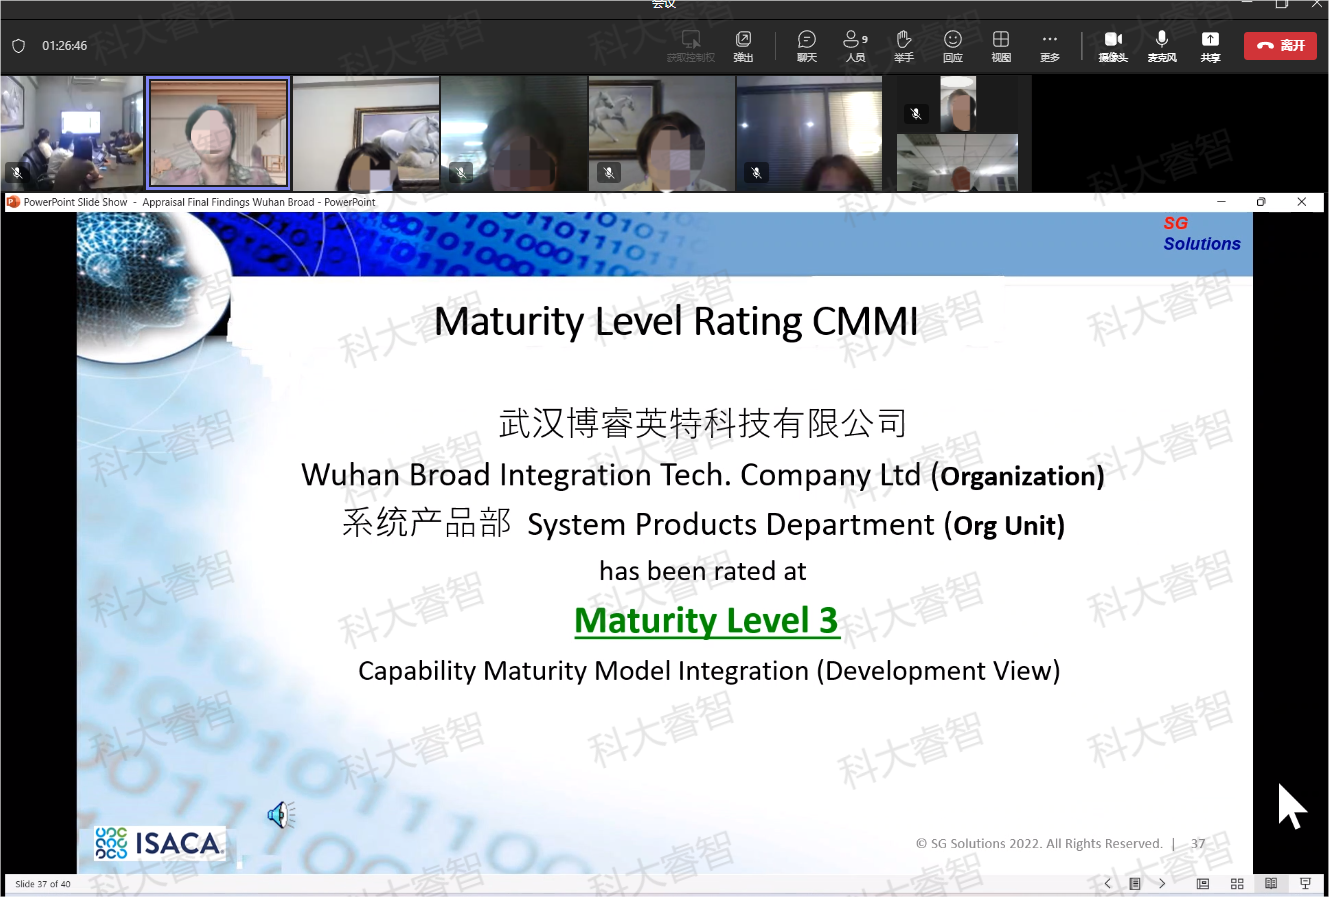1329x897 pixels.
Task: Click the audio speaker icon on slide
Action: coord(280,815)
